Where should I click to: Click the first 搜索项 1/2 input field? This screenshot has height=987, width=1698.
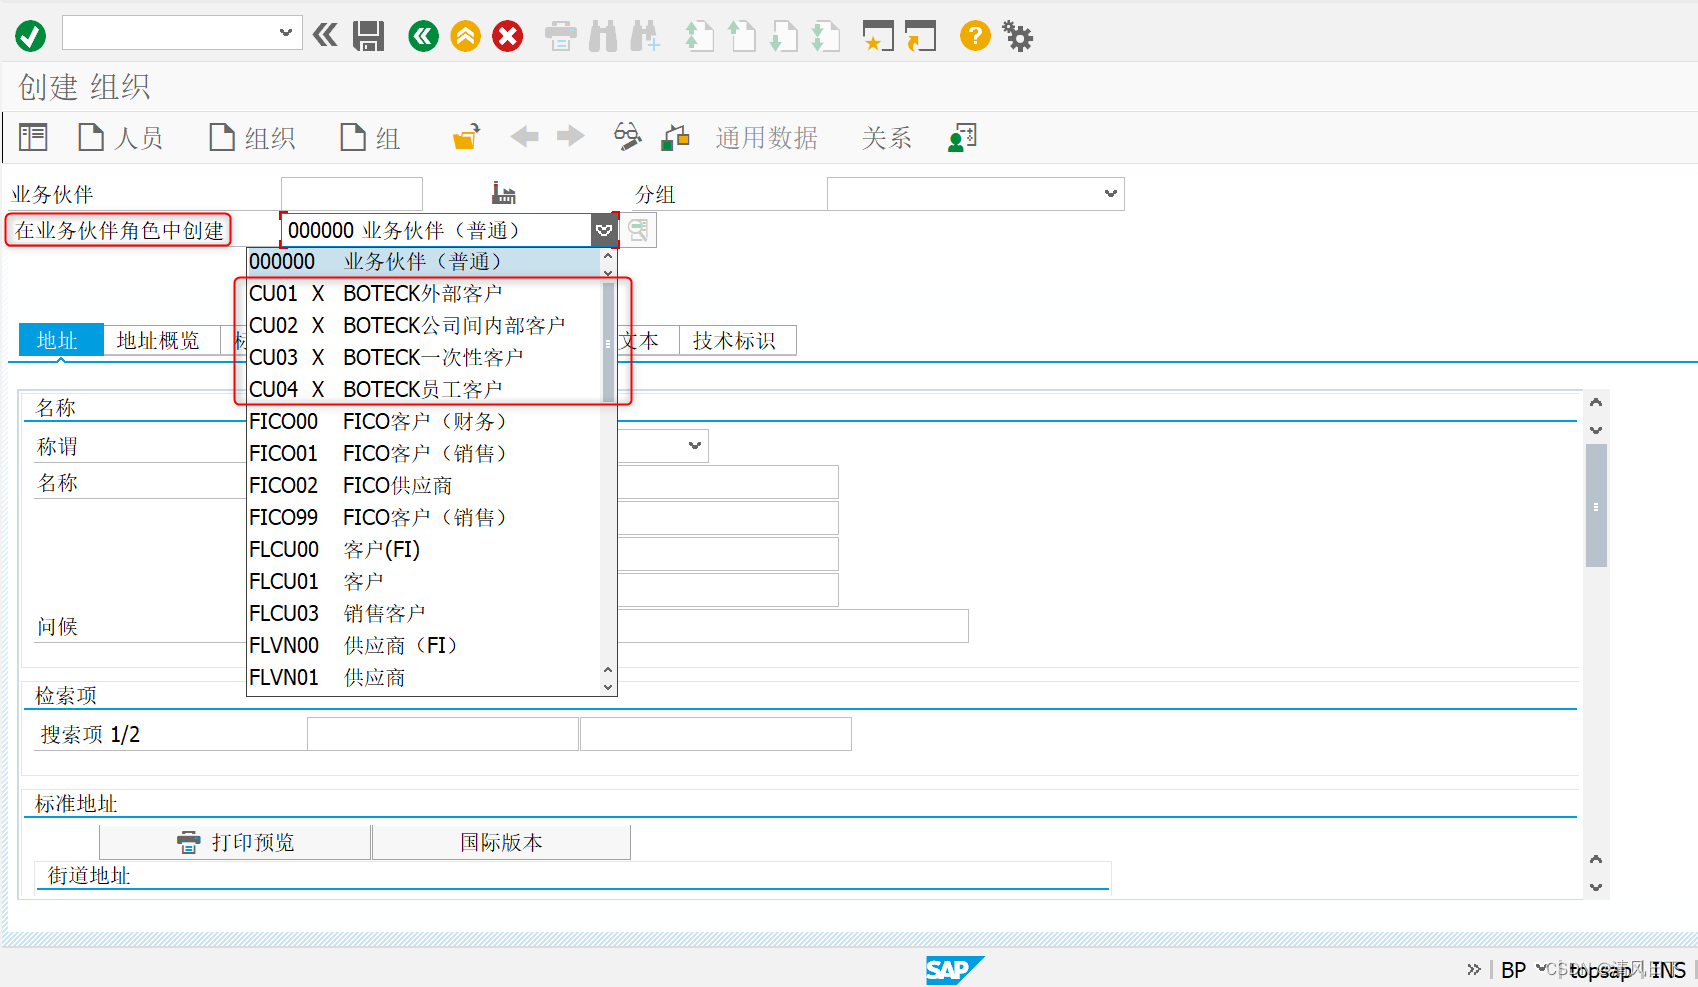pos(443,734)
